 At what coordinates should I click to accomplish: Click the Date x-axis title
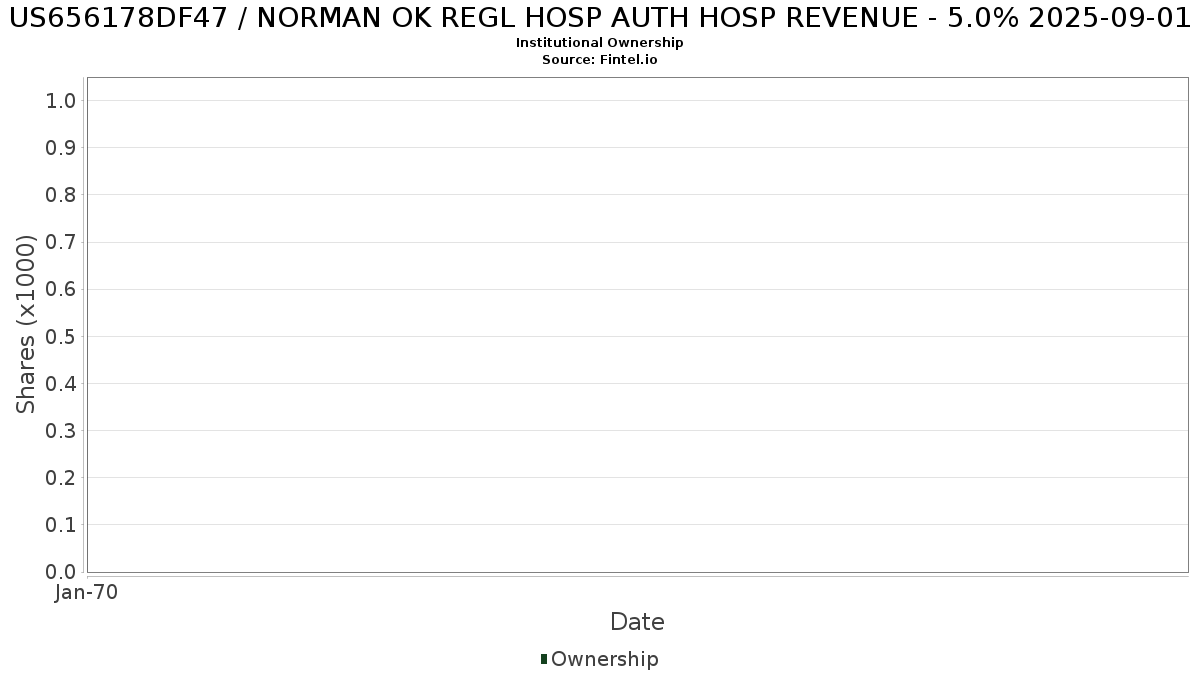pyautogui.click(x=637, y=622)
